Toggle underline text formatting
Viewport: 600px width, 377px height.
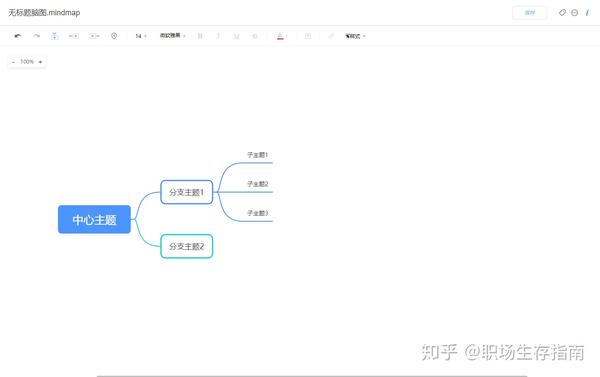pos(236,36)
